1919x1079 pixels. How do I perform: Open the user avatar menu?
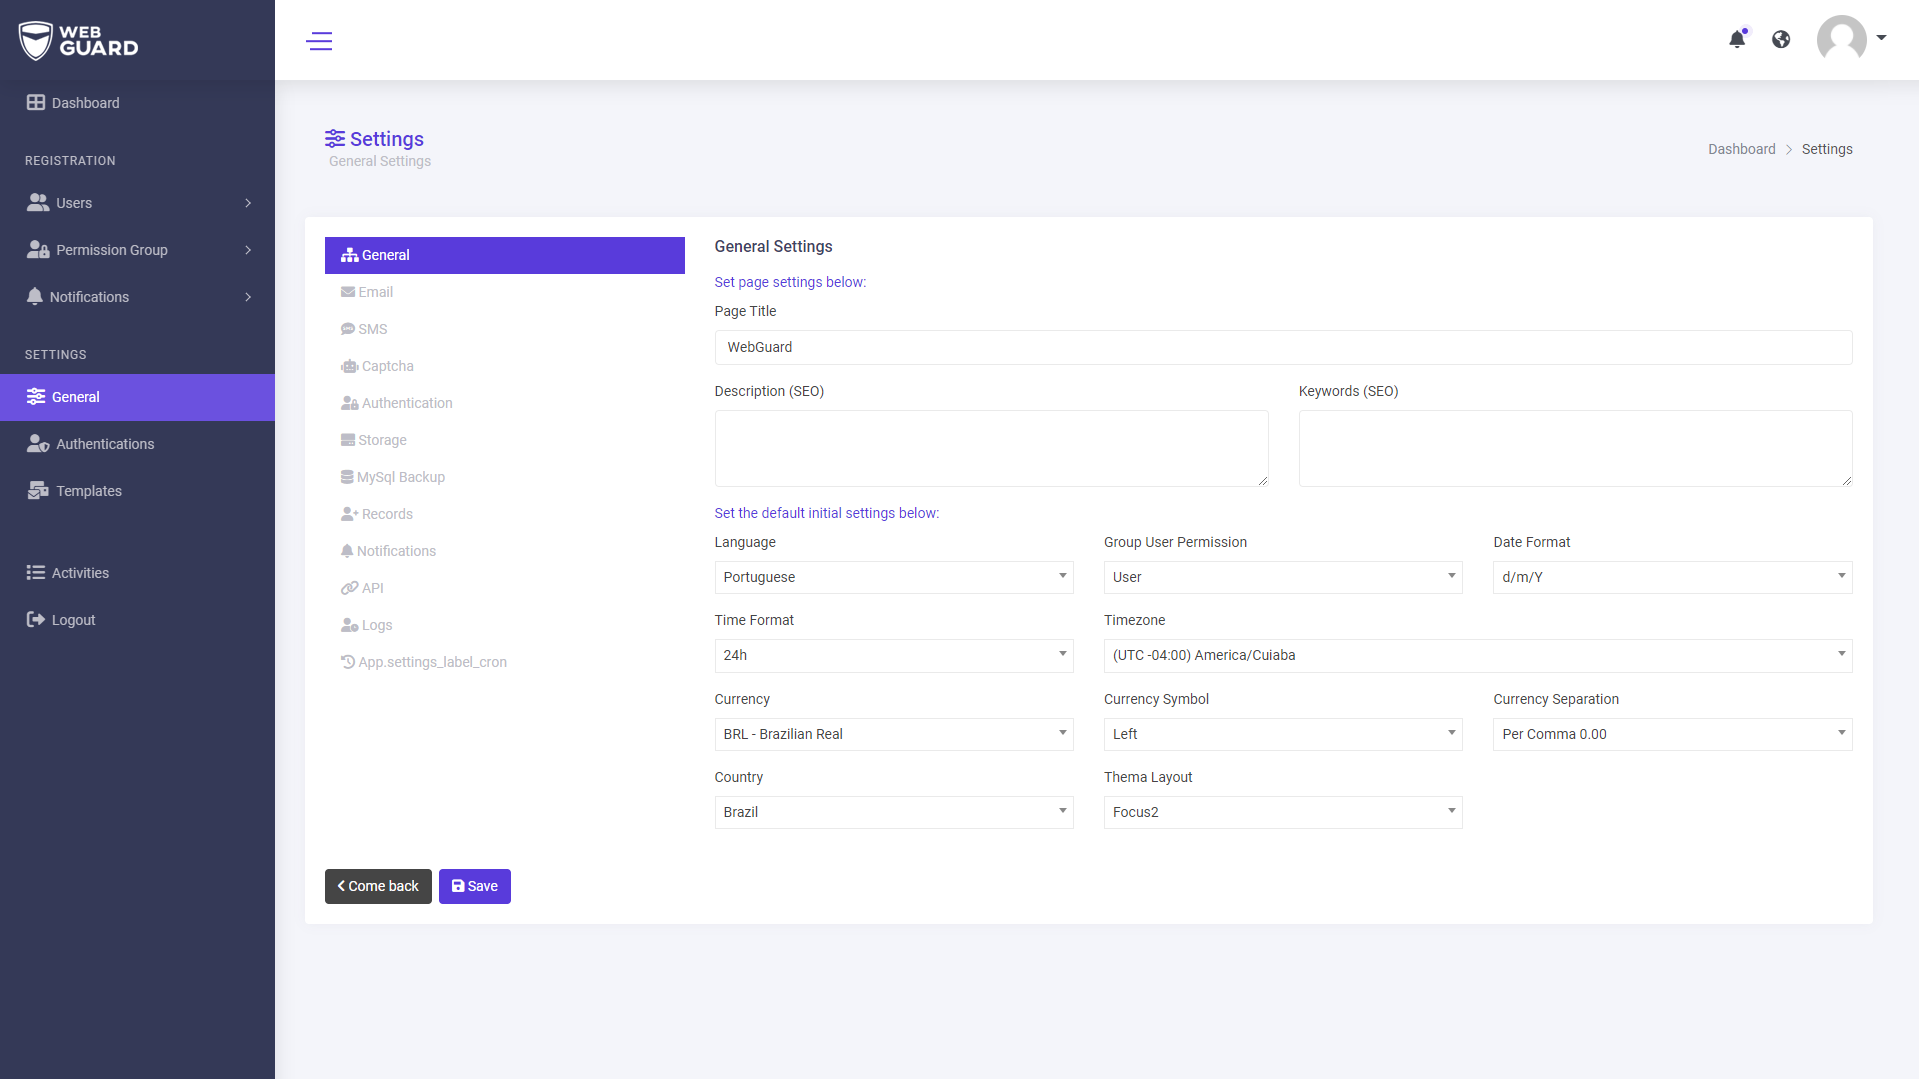coord(1850,39)
